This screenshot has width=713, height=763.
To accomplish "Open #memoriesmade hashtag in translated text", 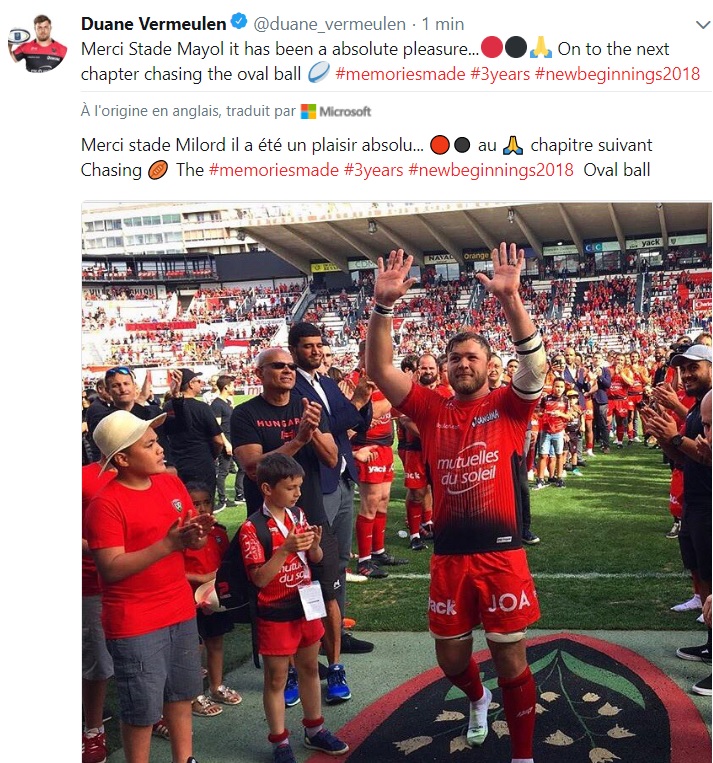I will (274, 170).
